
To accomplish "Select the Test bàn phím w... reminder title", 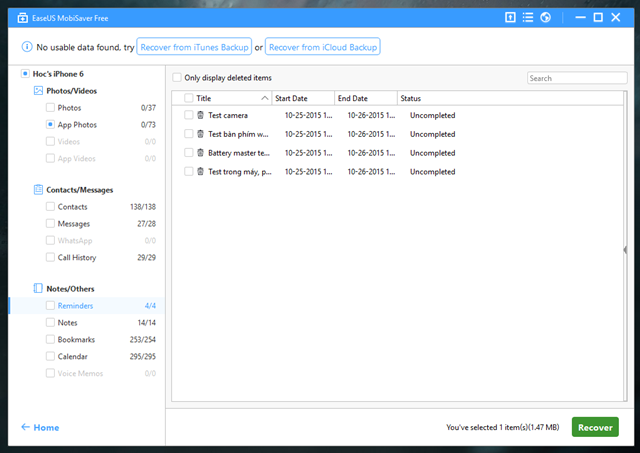I will [x=238, y=134].
